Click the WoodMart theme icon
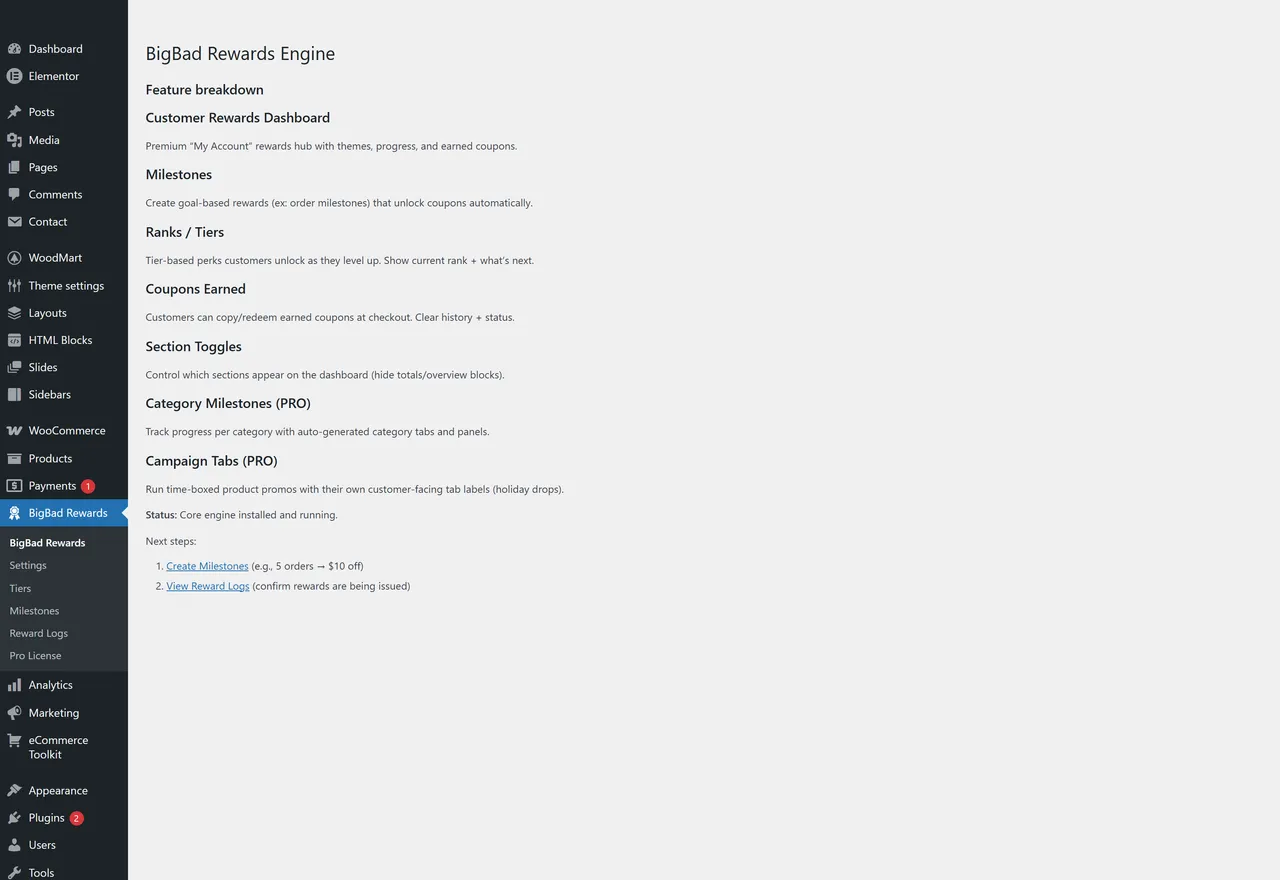The height and width of the screenshot is (880, 1280). [x=14, y=258]
